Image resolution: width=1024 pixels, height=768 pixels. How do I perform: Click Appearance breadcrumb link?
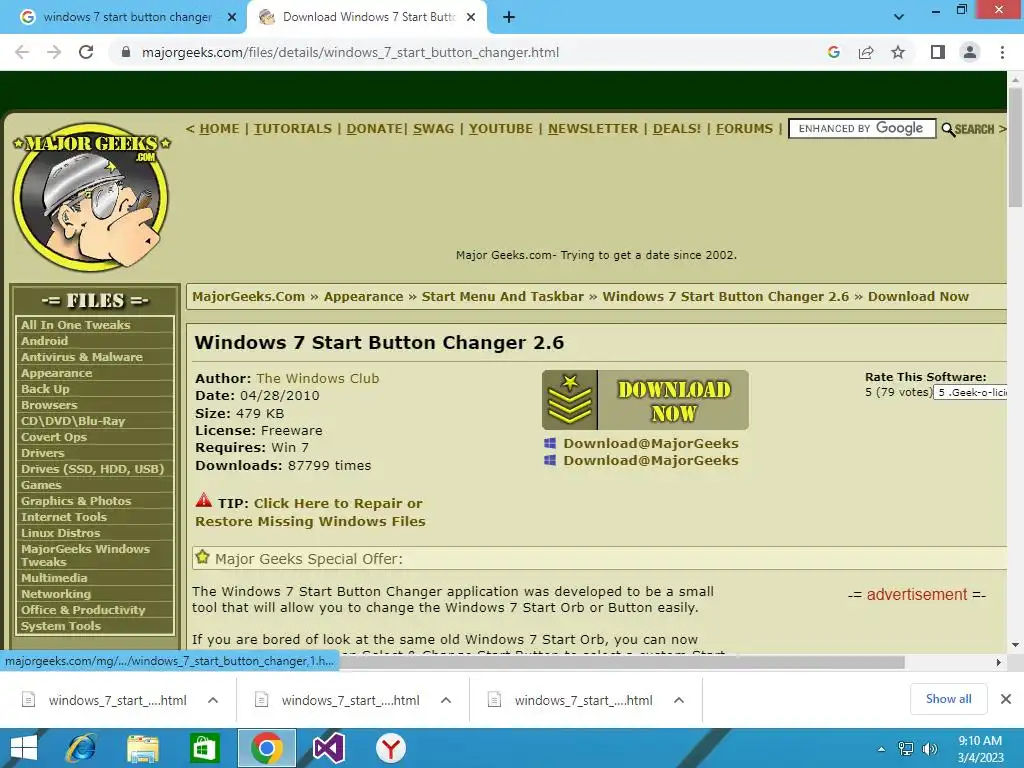[364, 296]
